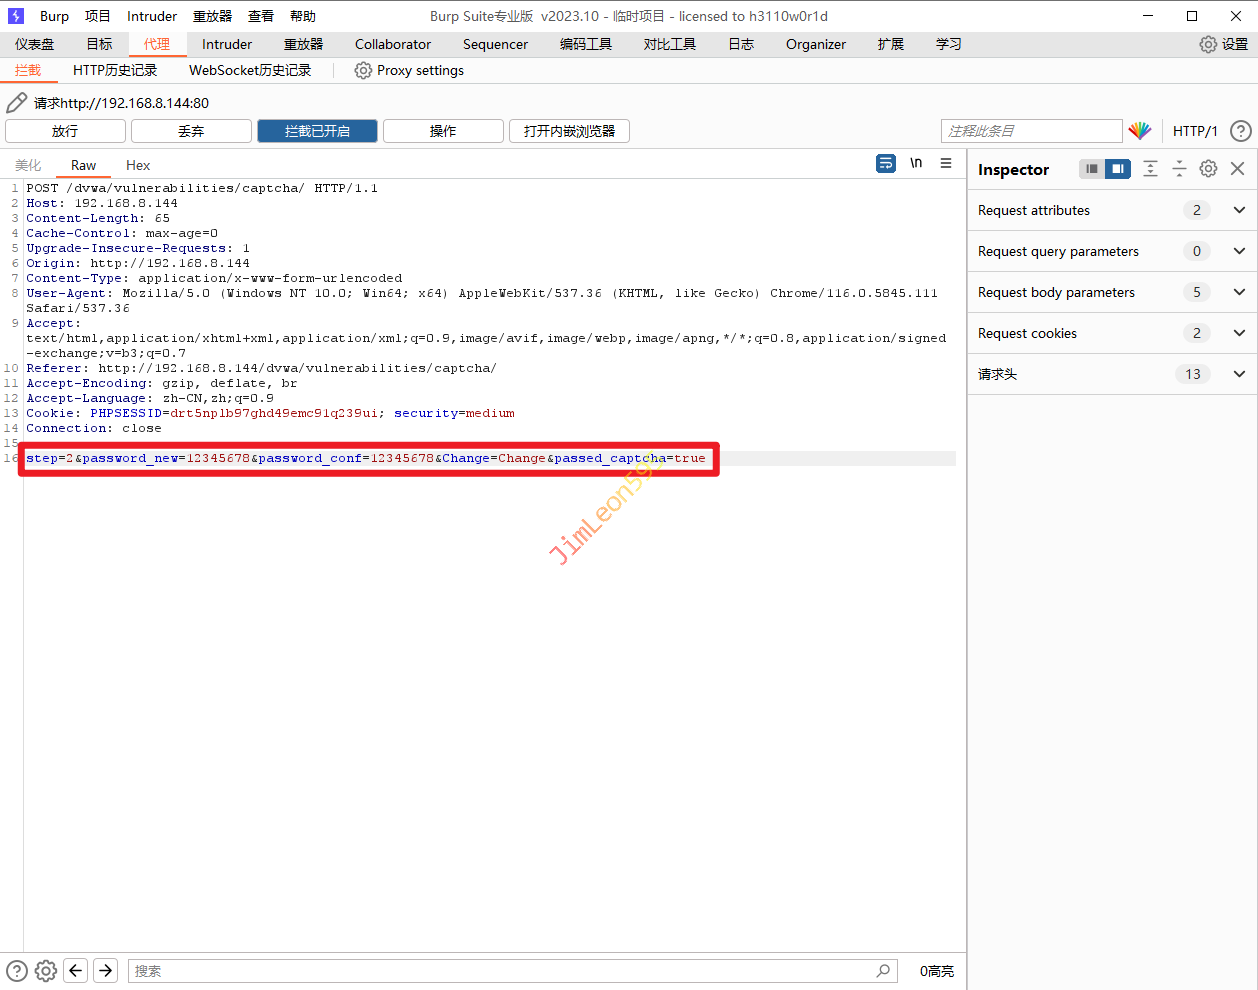Toggle the word wrap icon in editor

coord(886,163)
